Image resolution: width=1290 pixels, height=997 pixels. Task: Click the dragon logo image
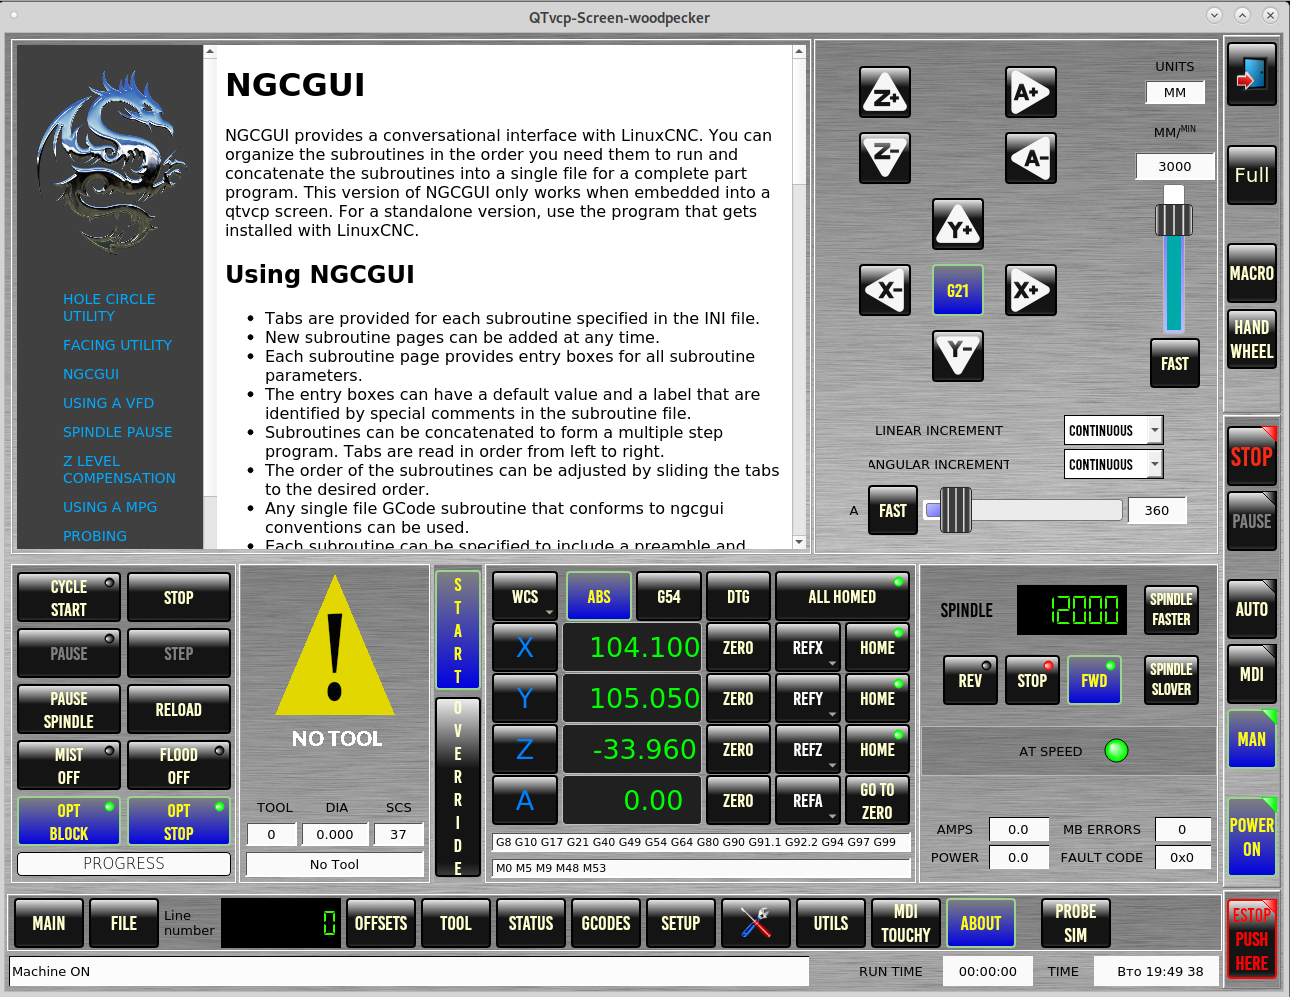coord(111,160)
